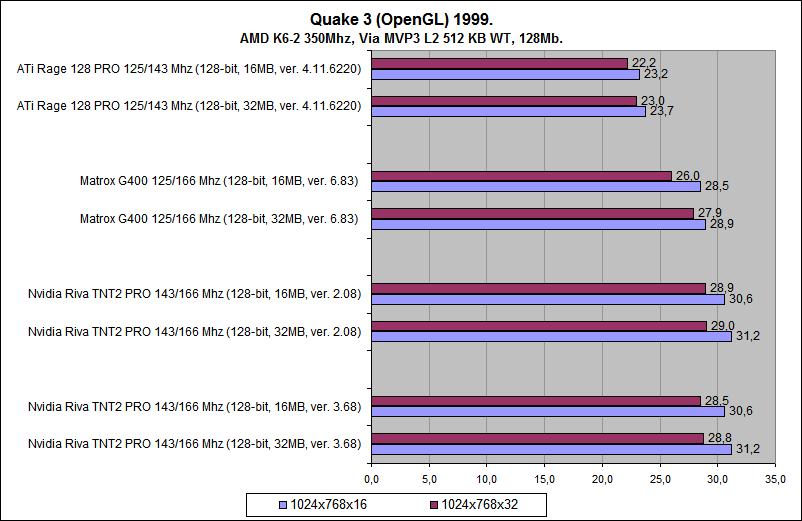Select the maroon bar labeled 26,0
Viewport: 802px width, 521px height.
[x=521, y=176]
